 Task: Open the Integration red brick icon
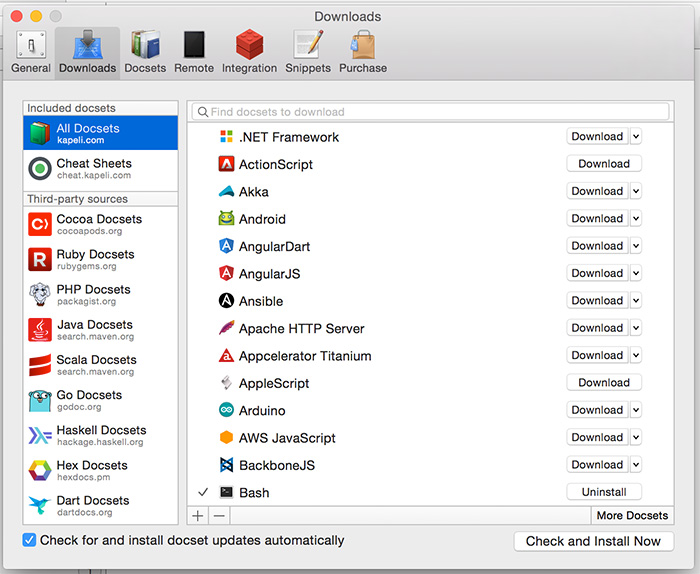(249, 45)
